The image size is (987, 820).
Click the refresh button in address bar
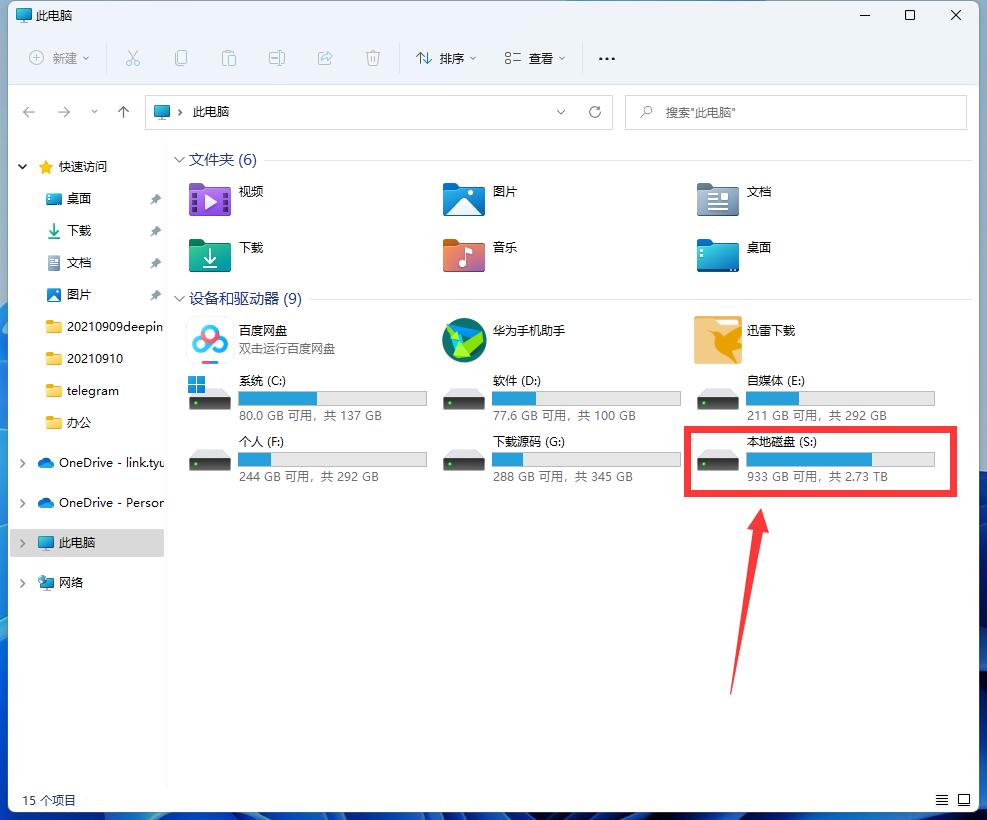pos(595,112)
